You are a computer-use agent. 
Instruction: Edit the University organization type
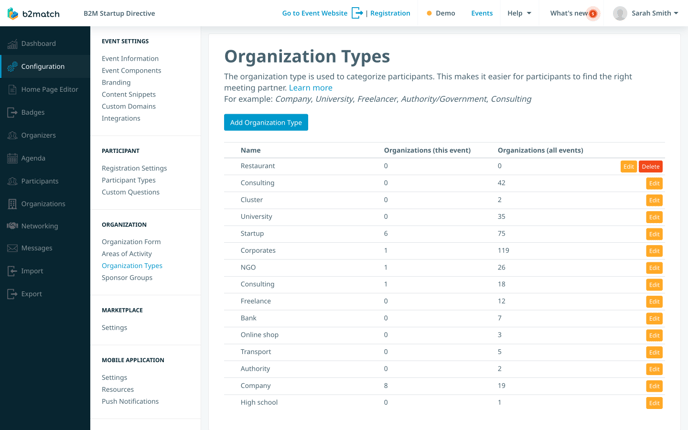[654, 217]
